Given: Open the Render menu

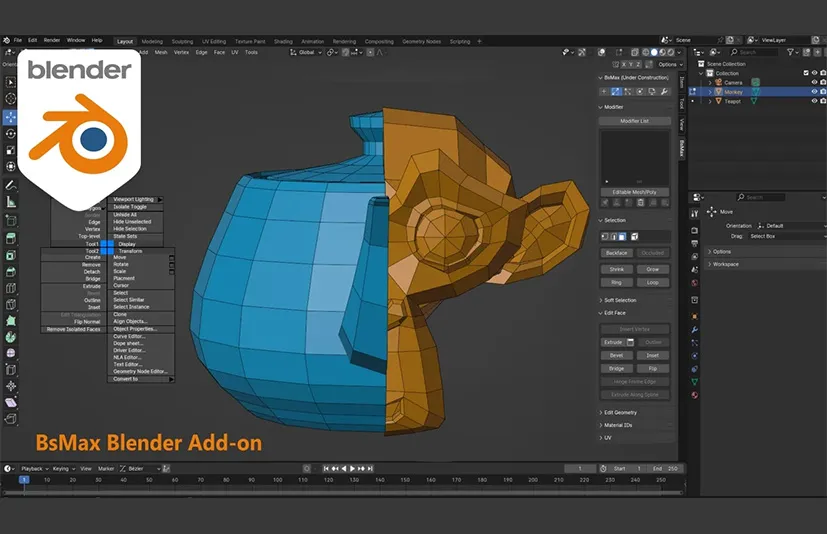Looking at the screenshot, I should click(52, 40).
